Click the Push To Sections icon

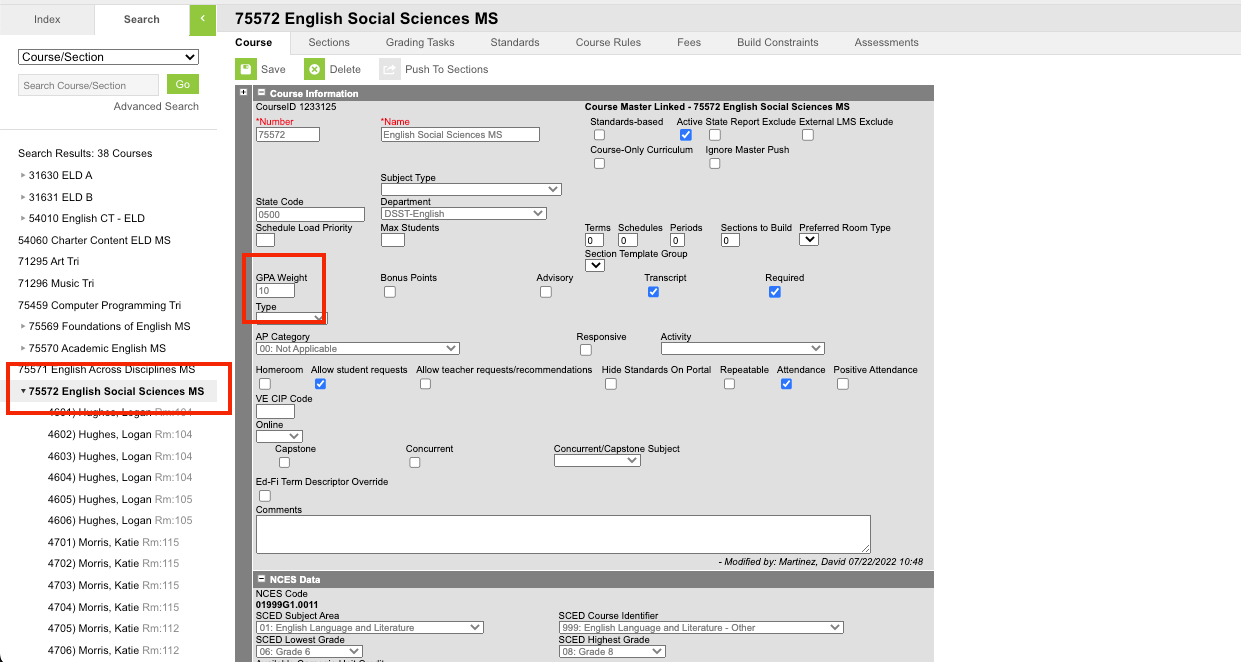388,69
